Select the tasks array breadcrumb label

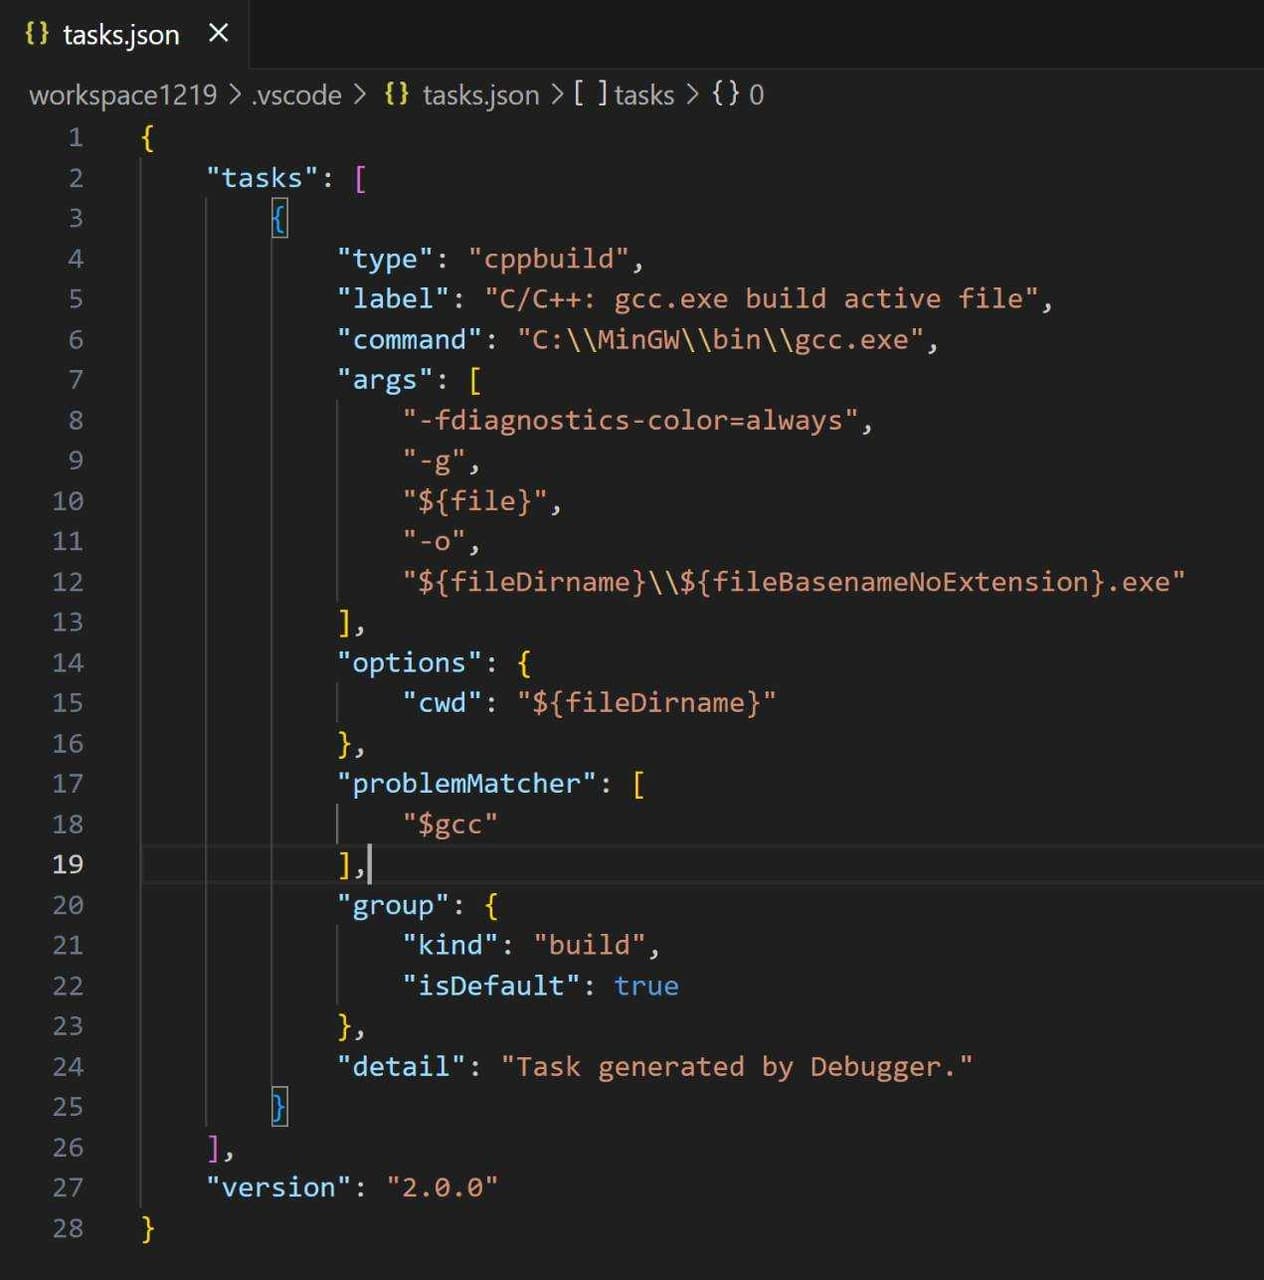[644, 95]
